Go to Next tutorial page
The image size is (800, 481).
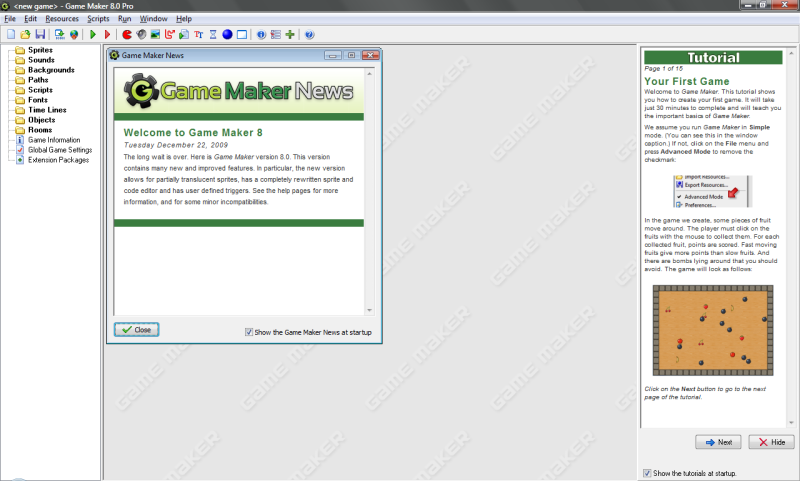click(x=718, y=442)
